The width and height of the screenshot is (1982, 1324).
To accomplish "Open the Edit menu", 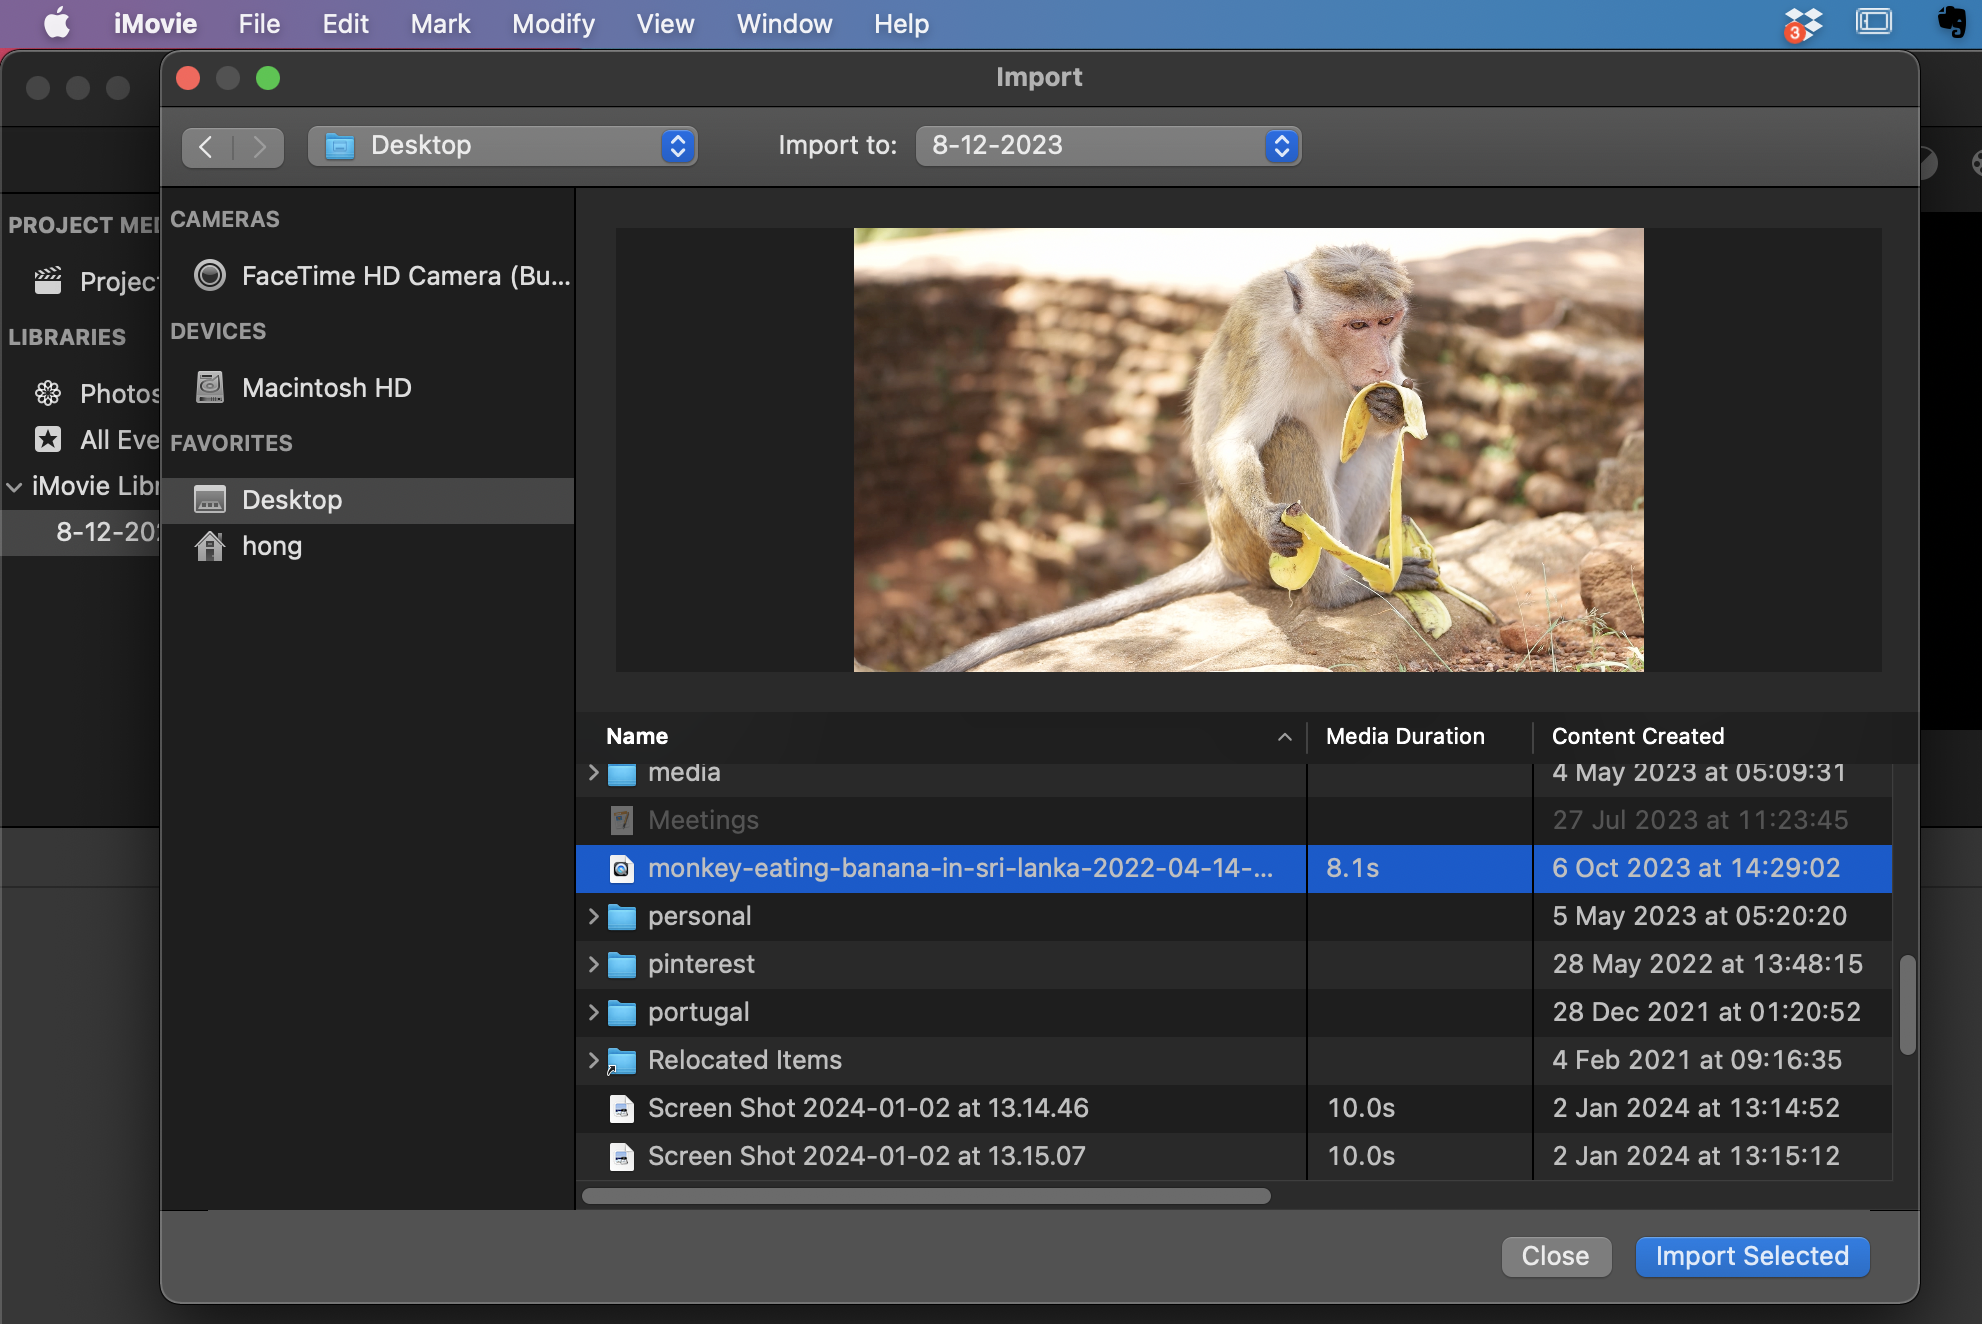I will click(x=347, y=22).
